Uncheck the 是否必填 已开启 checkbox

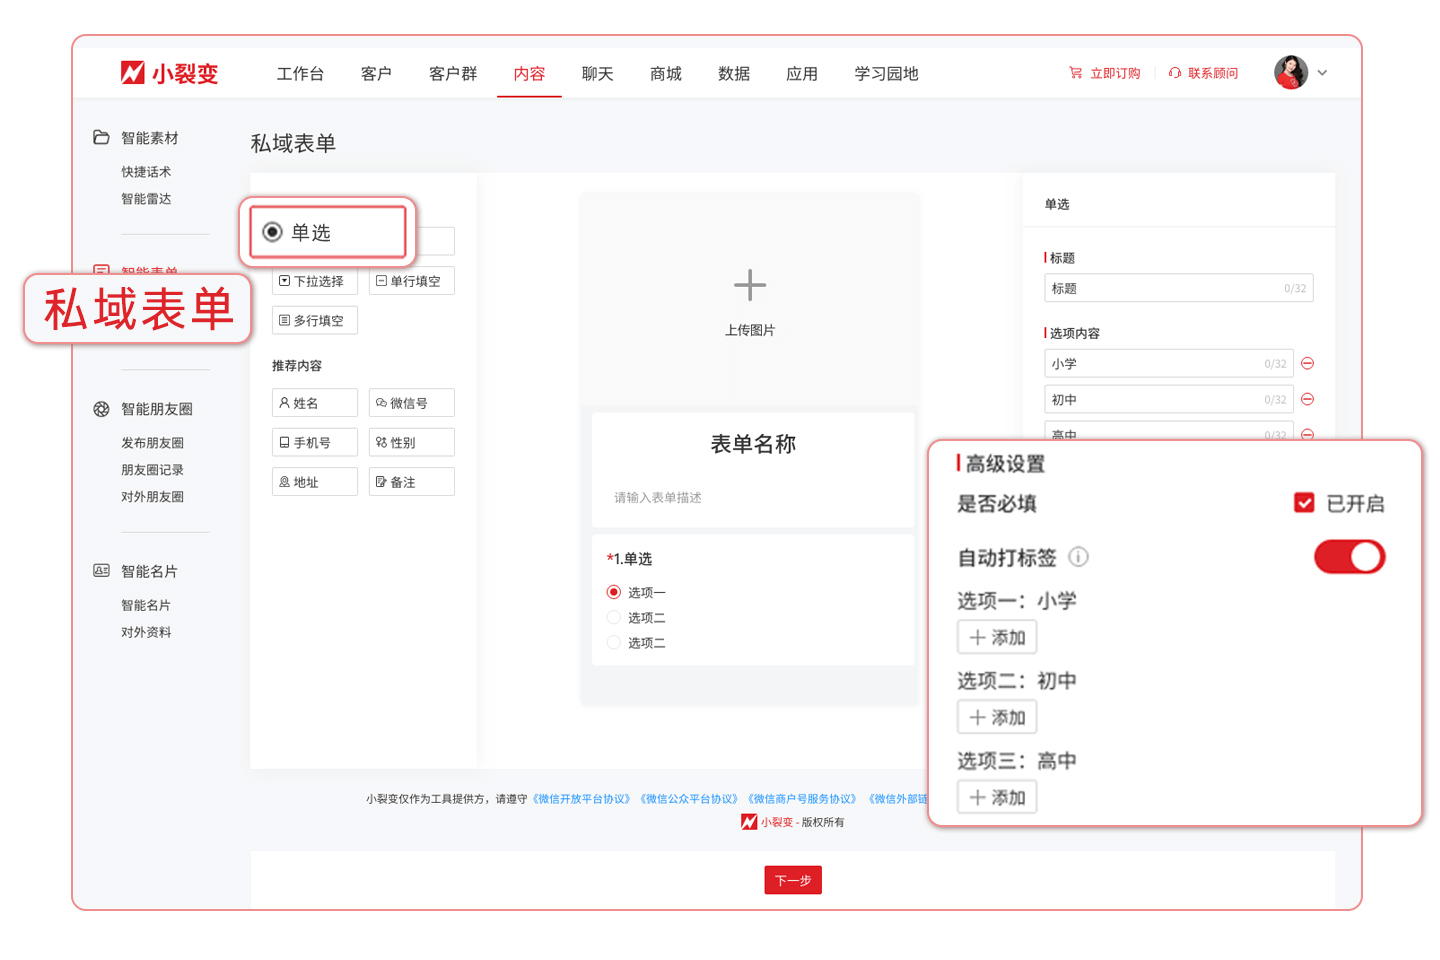pos(1304,503)
